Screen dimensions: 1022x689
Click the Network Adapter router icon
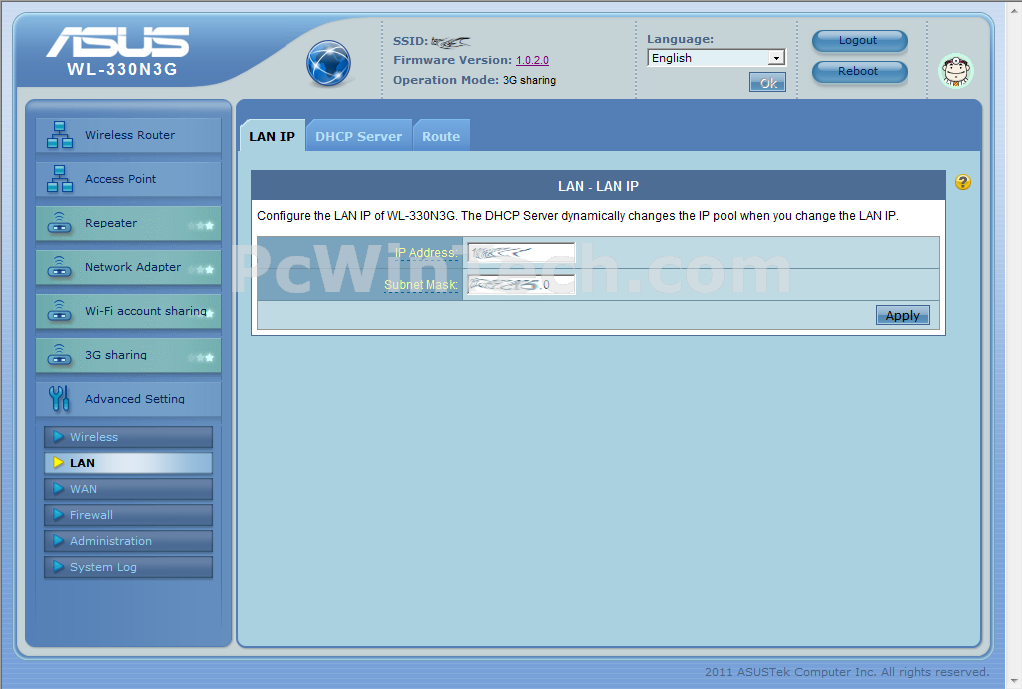[x=59, y=267]
